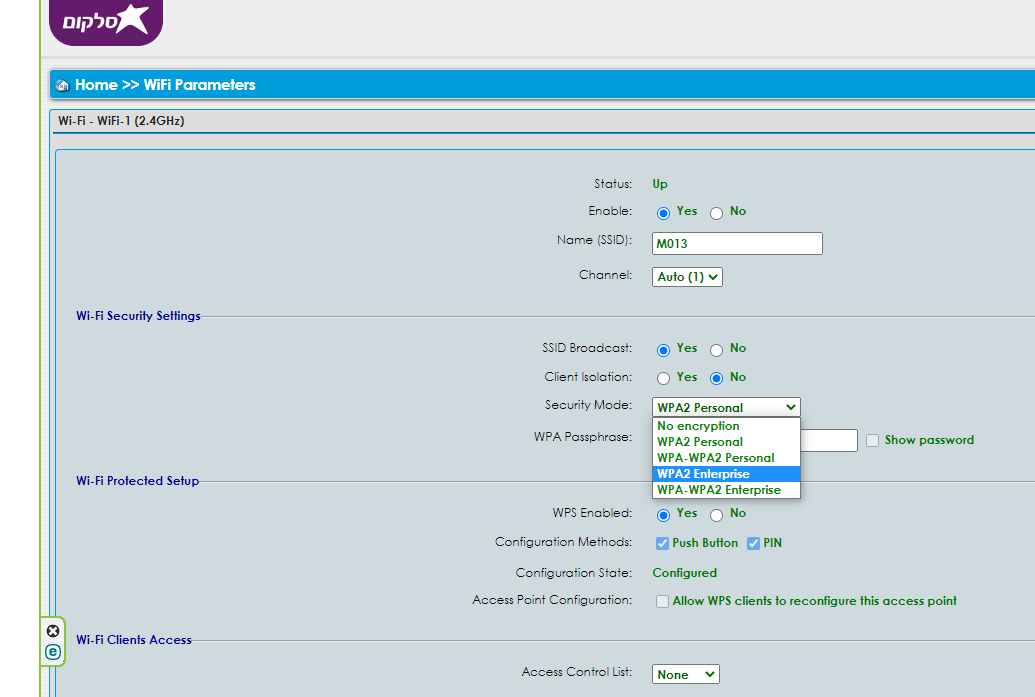Go to Home breadcrumb link
The width and height of the screenshot is (1035, 697).
(96, 85)
